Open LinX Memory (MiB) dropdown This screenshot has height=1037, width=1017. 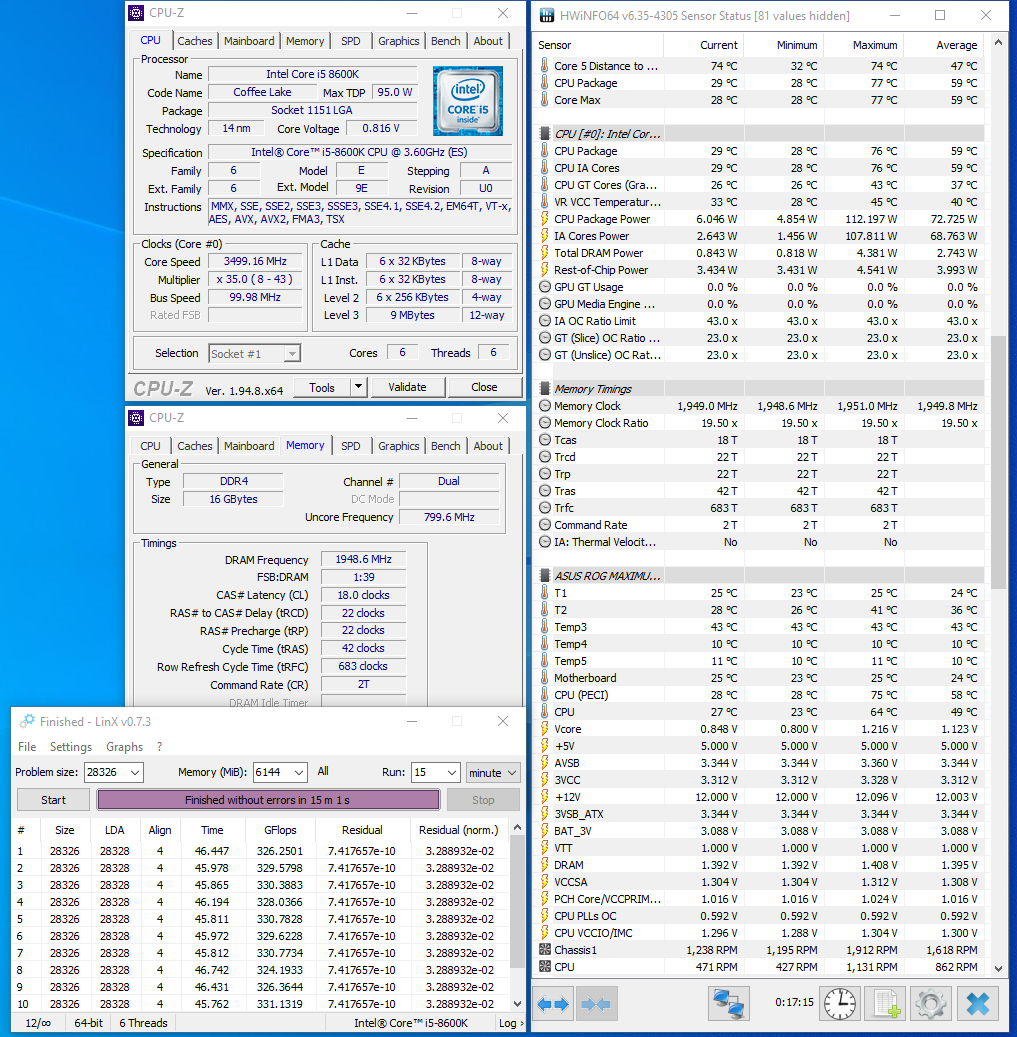tap(299, 772)
